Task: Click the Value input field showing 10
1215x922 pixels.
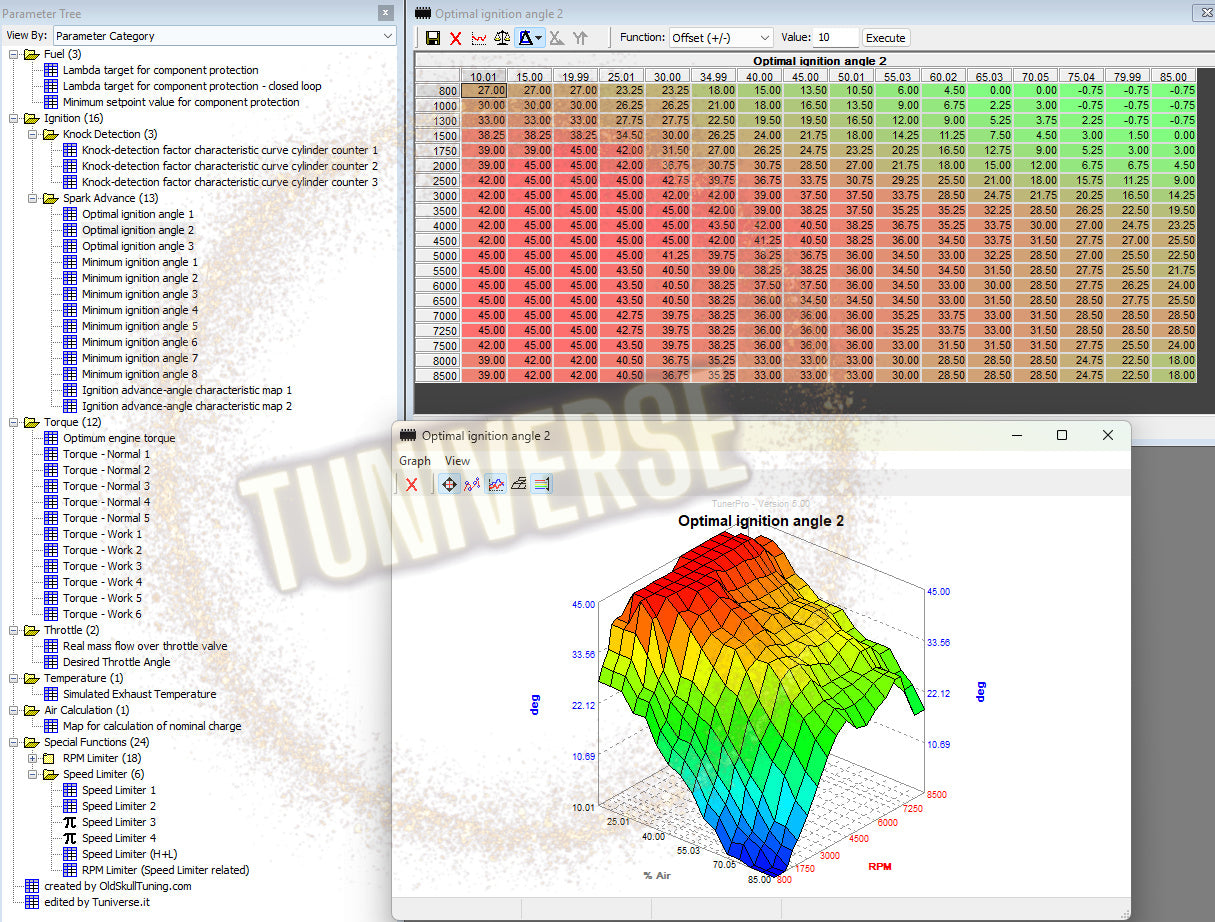Action: pyautogui.click(x=836, y=38)
